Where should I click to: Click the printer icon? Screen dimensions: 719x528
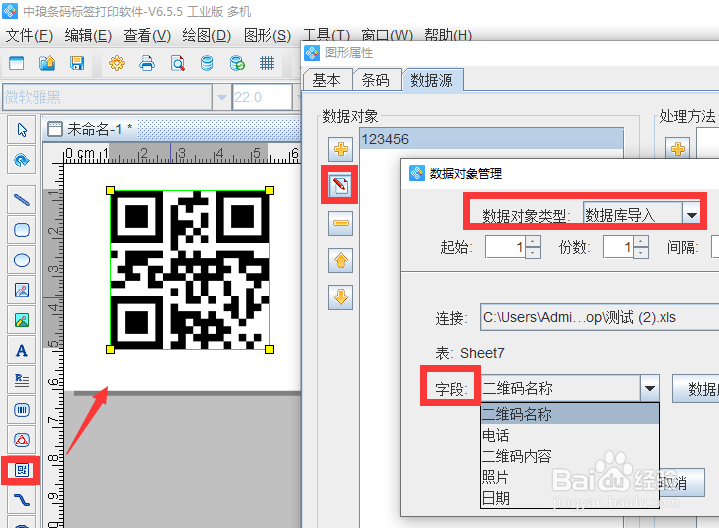pyautogui.click(x=147, y=63)
